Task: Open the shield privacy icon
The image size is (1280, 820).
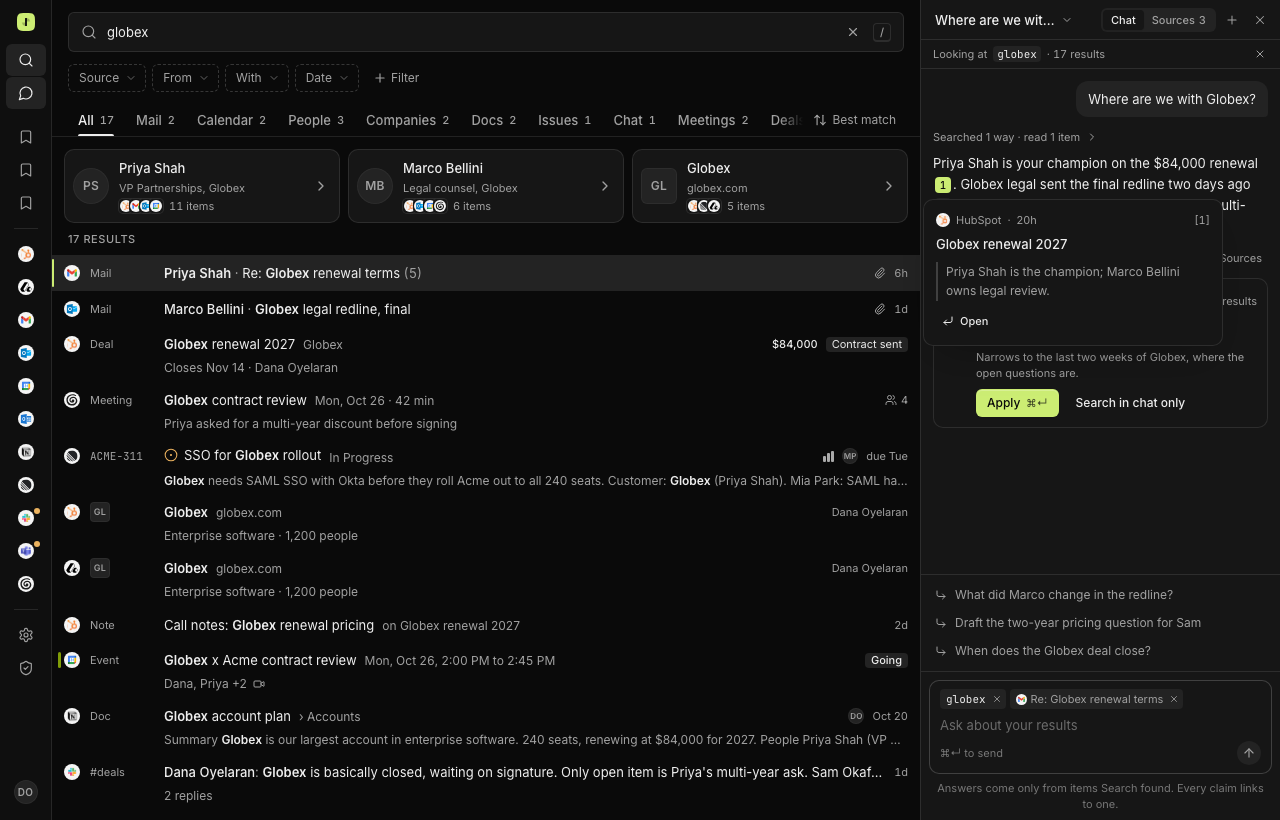Action: (26, 668)
